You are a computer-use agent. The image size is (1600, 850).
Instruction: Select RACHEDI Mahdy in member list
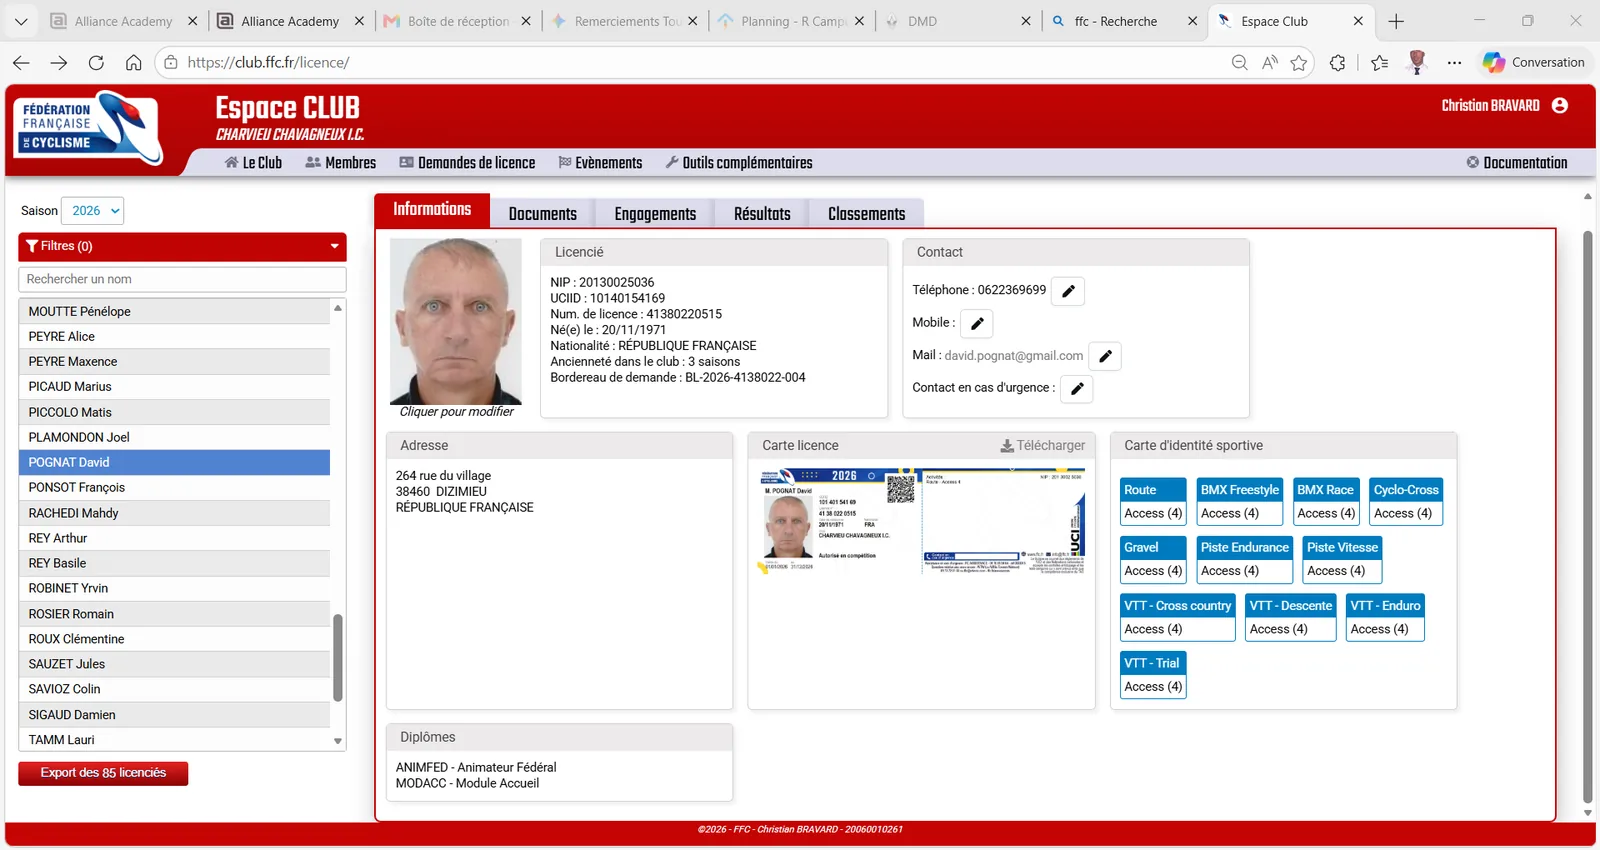click(174, 513)
